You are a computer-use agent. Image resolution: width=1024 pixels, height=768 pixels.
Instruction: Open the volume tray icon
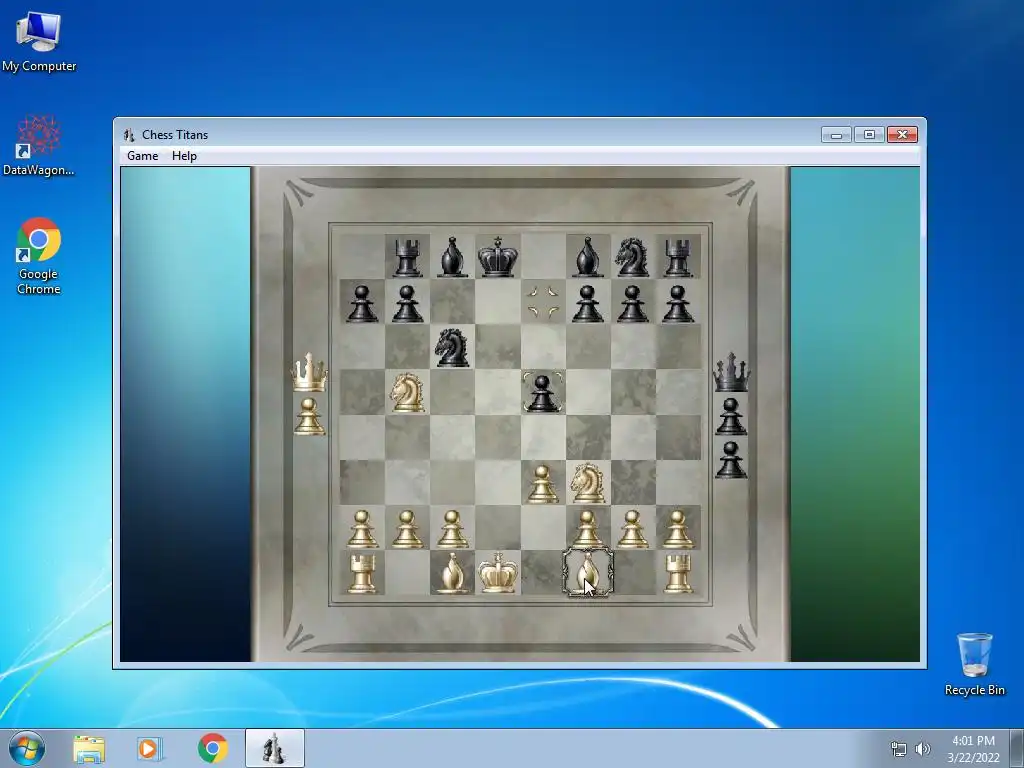pyautogui.click(x=922, y=749)
